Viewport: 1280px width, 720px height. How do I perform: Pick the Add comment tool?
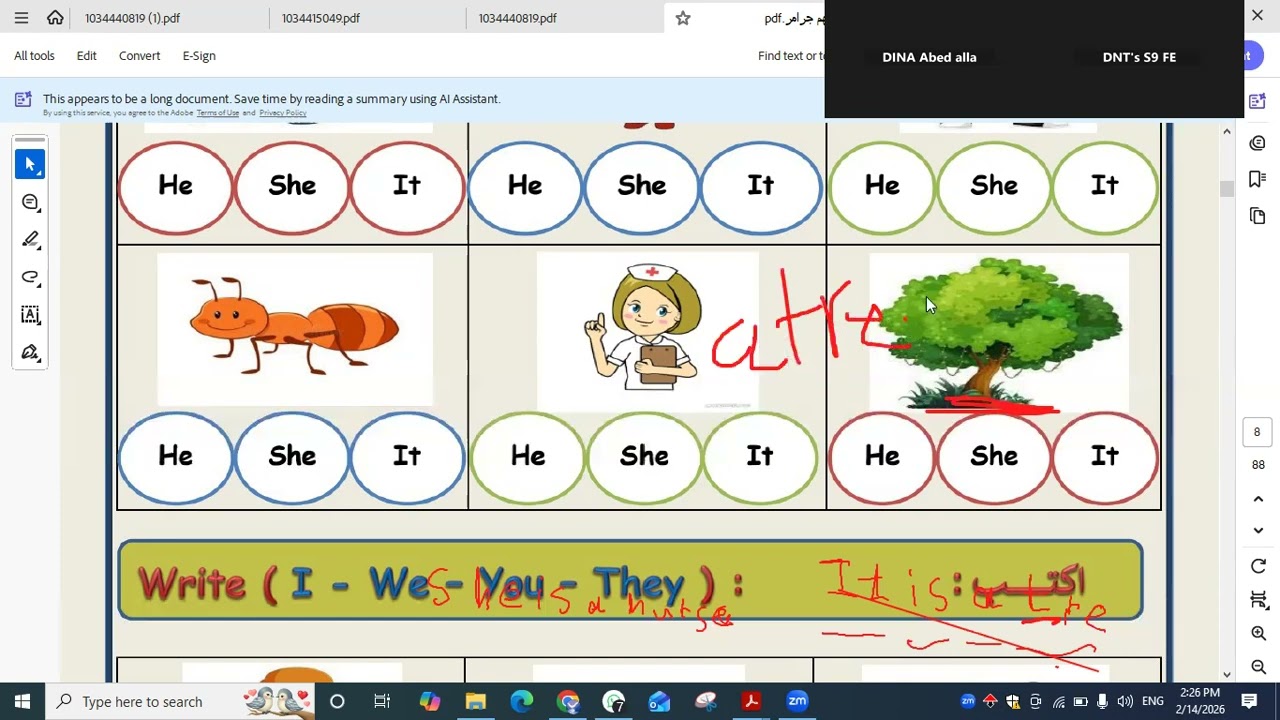click(x=30, y=202)
